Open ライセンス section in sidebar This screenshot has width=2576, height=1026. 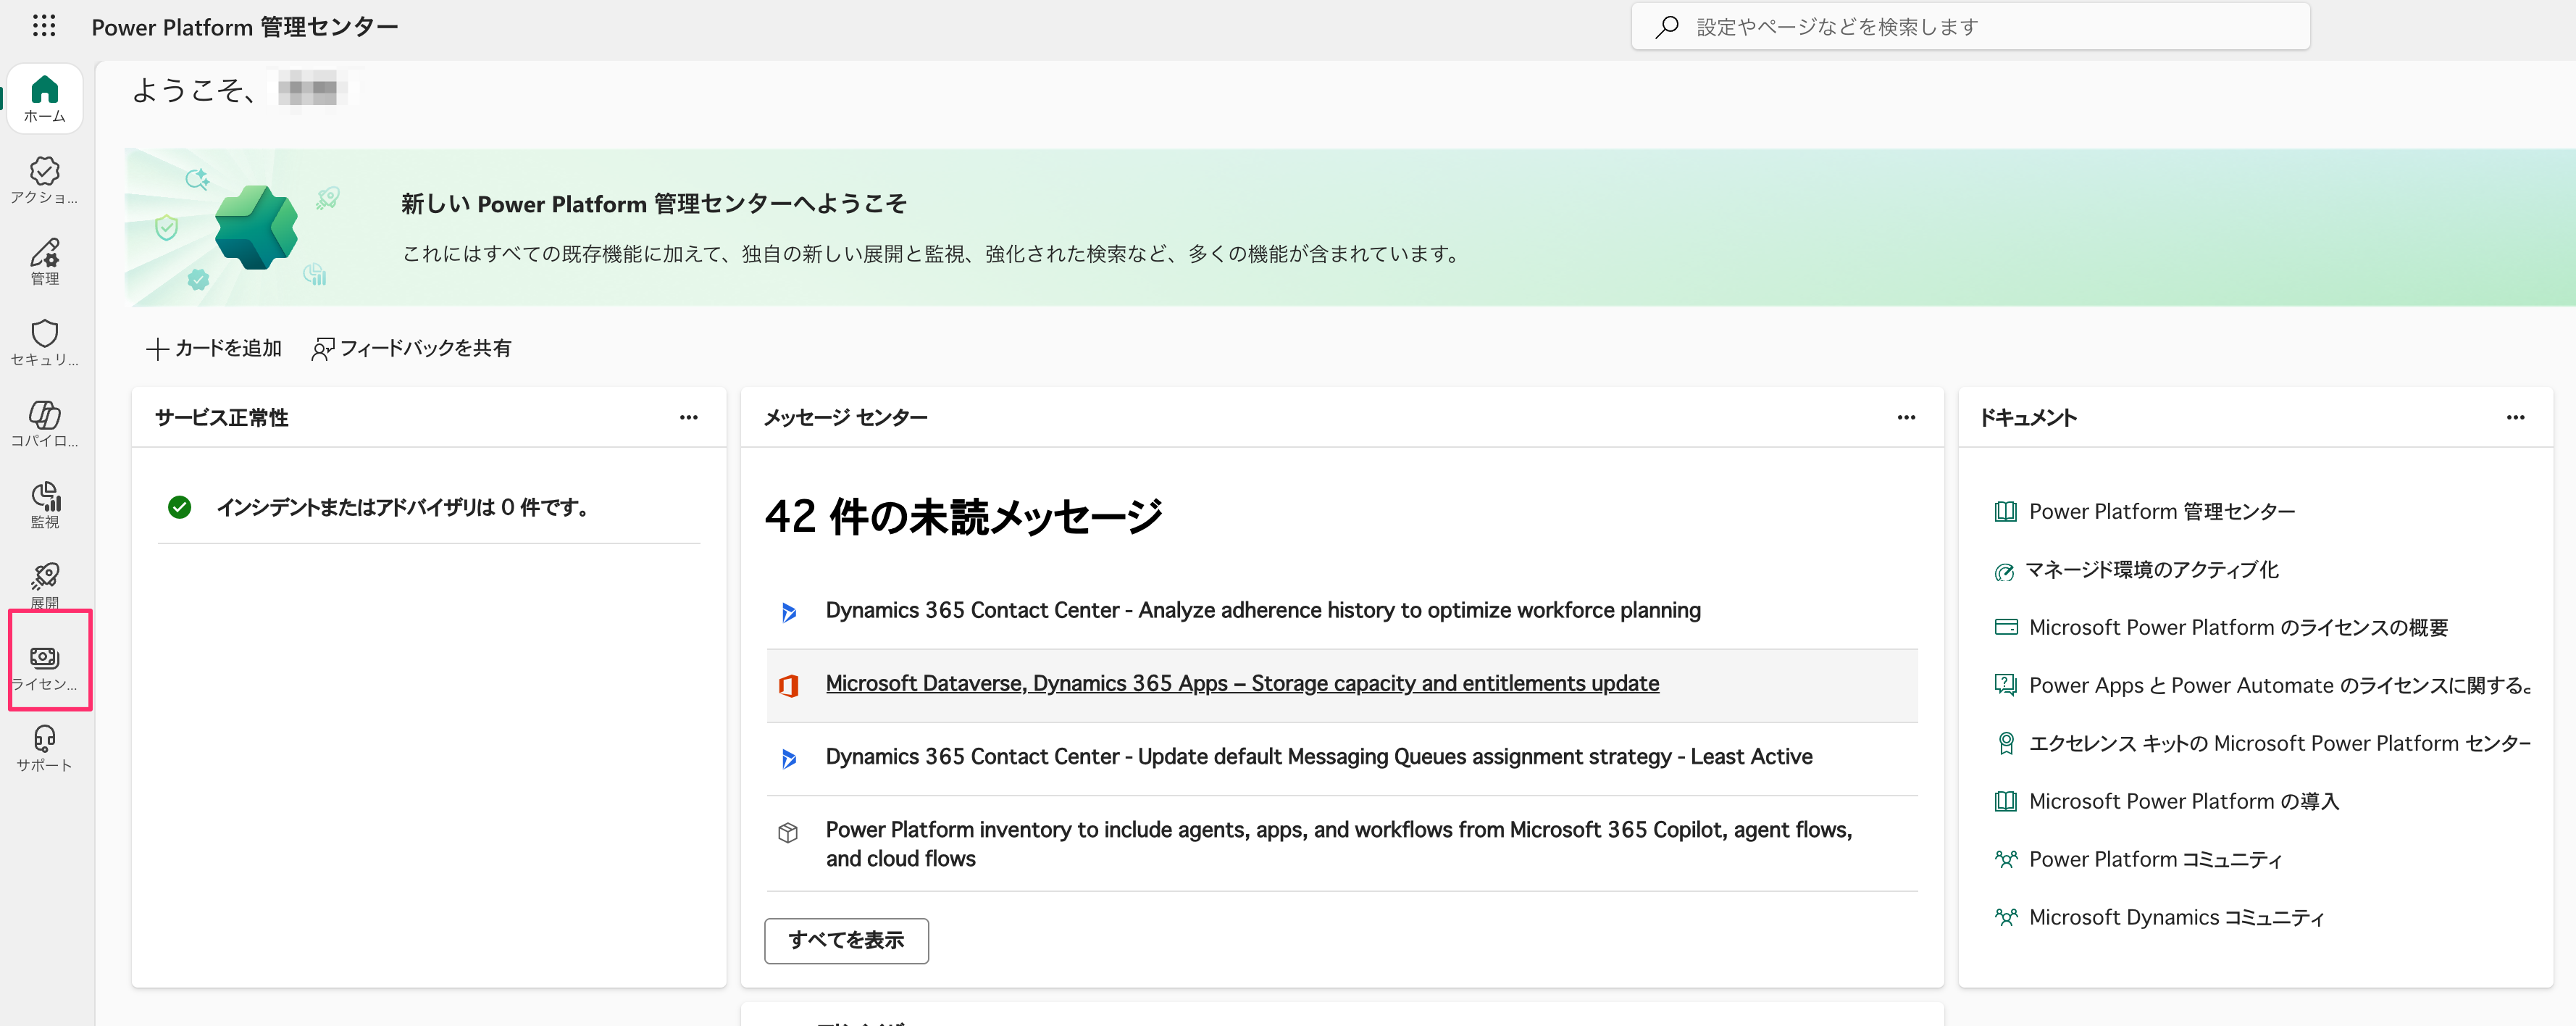[45, 667]
